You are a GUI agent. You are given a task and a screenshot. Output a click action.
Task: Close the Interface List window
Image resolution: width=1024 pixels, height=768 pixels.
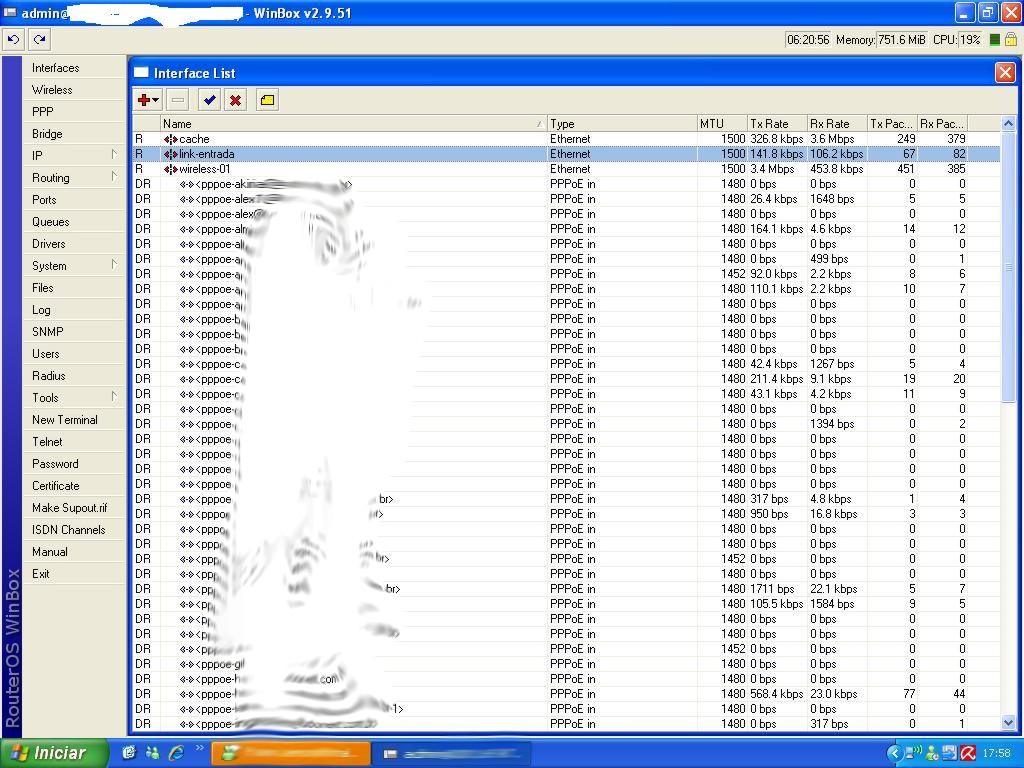1005,72
